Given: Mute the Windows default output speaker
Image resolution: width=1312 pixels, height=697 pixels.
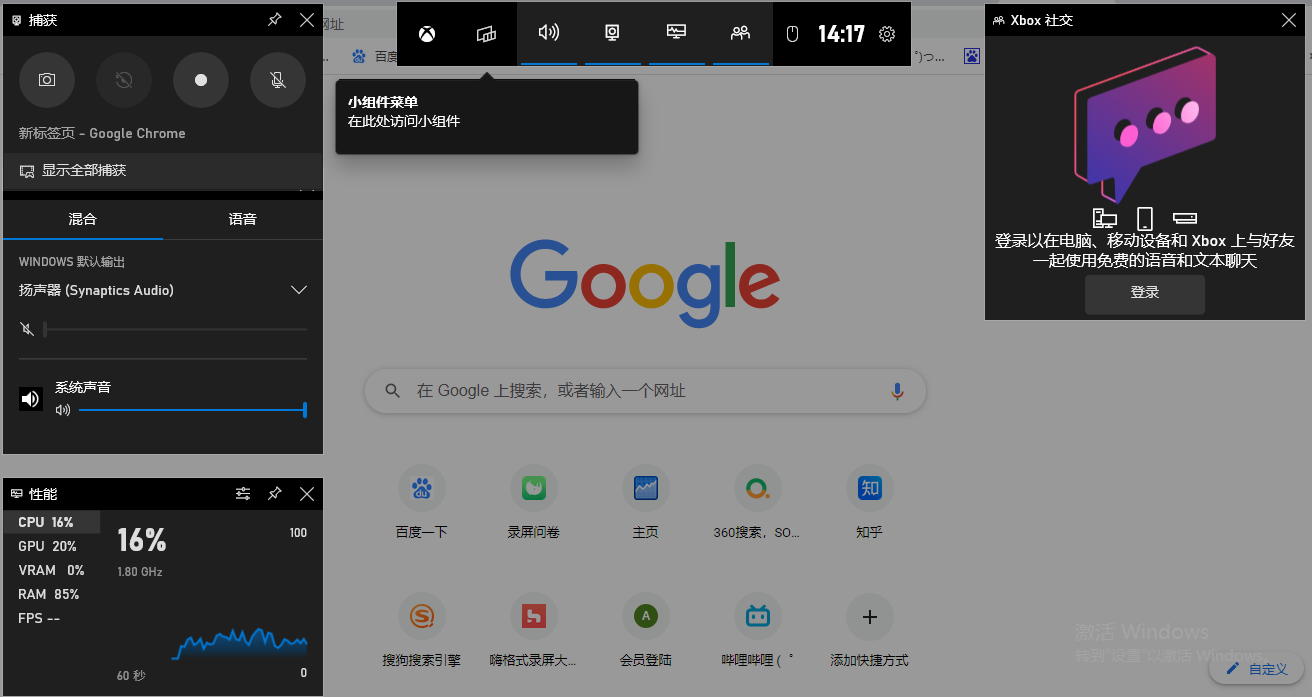Looking at the screenshot, I should pos(27,329).
